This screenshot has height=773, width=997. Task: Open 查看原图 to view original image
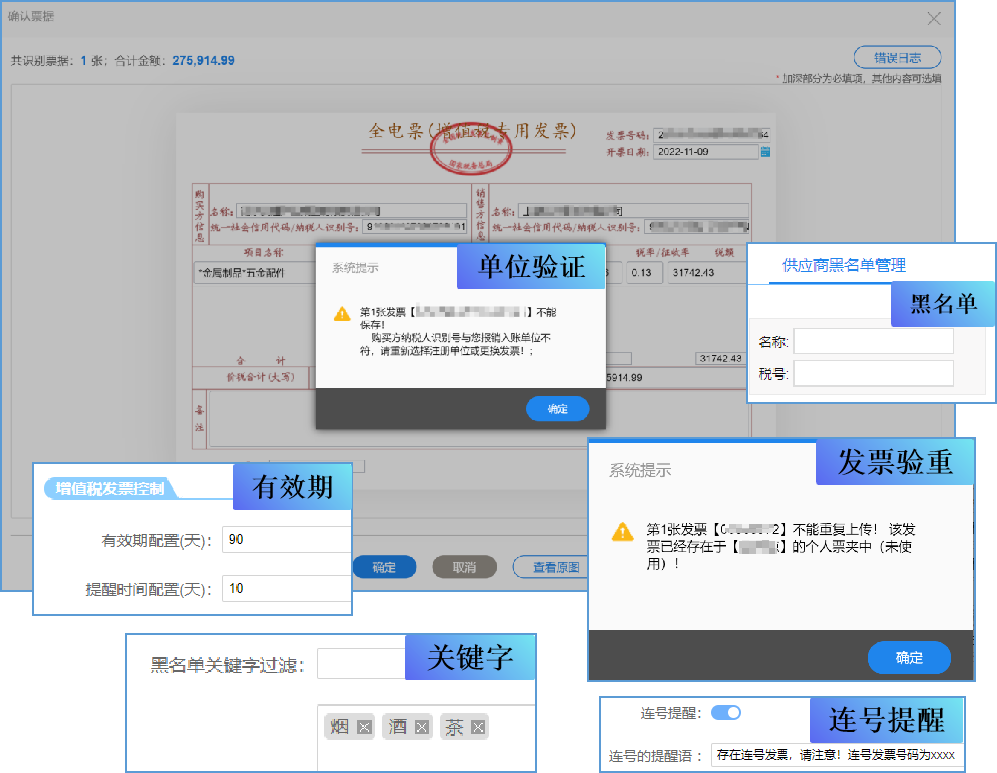(x=552, y=567)
